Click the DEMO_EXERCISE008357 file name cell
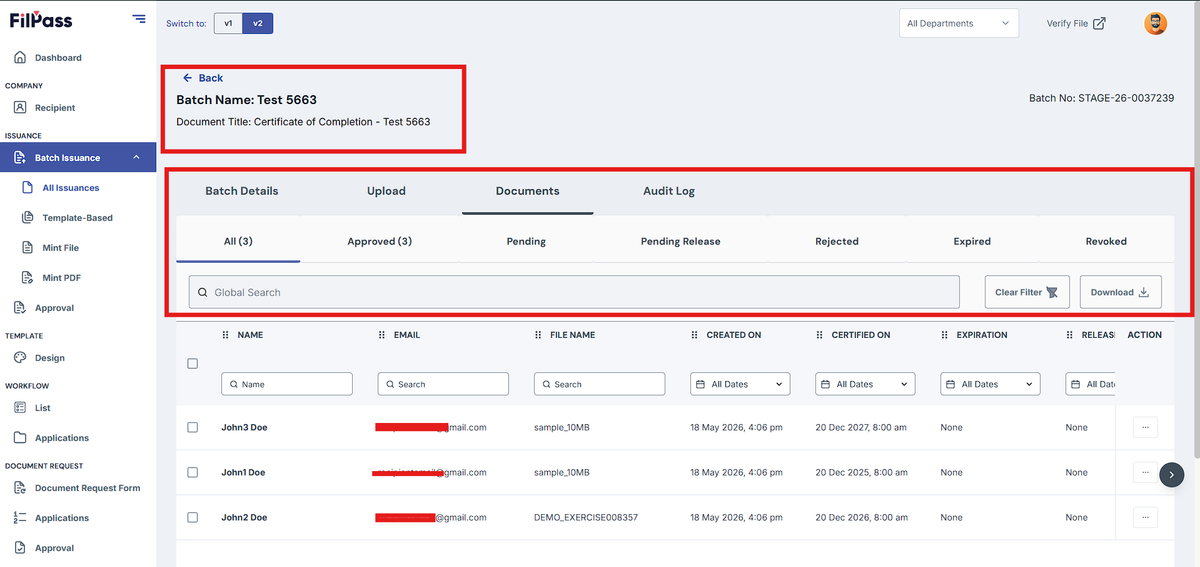 click(586, 517)
